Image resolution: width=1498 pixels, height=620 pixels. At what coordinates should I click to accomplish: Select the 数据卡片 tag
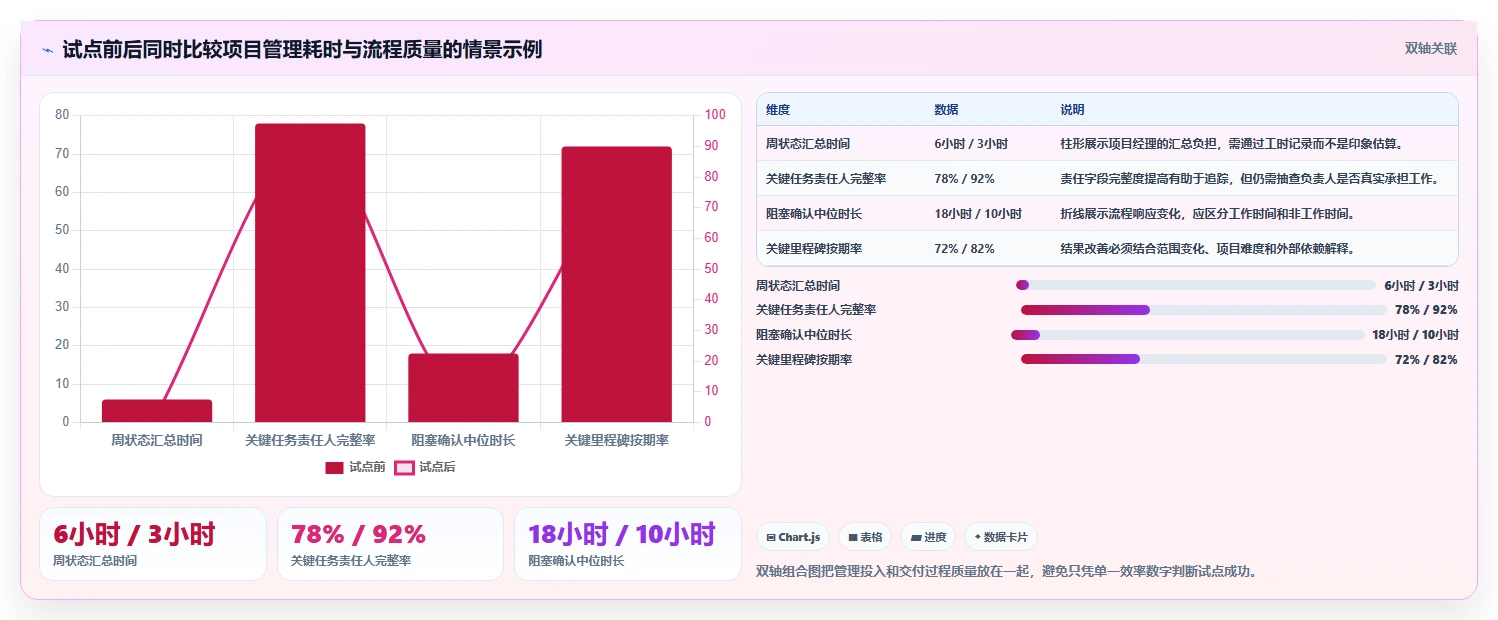pos(1001,537)
